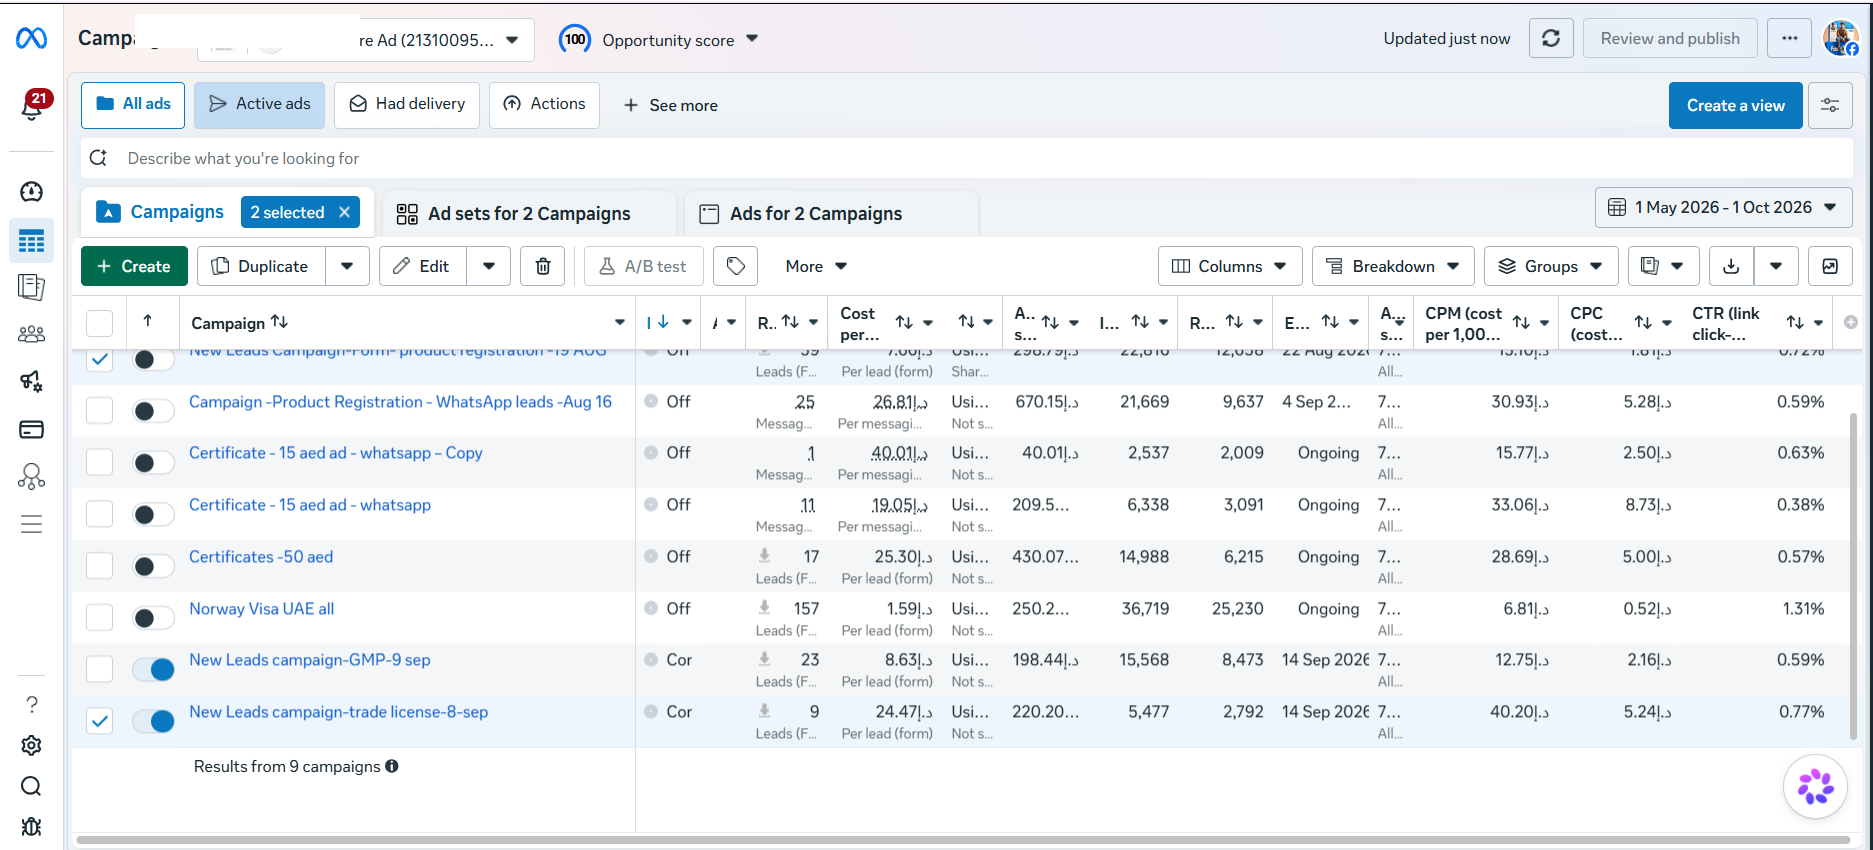Open the Meta AI assistant floating button
Screen dimensions: 1873x850
click(x=1815, y=787)
